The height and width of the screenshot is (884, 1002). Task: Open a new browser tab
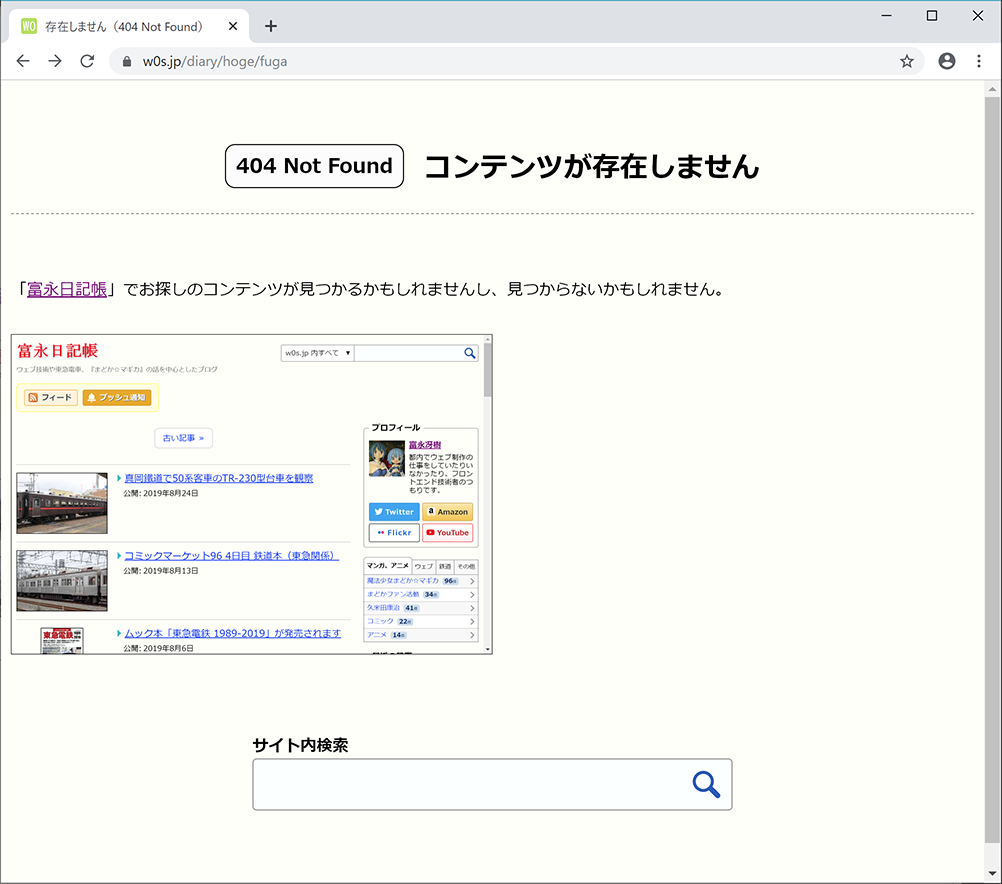pos(270,26)
